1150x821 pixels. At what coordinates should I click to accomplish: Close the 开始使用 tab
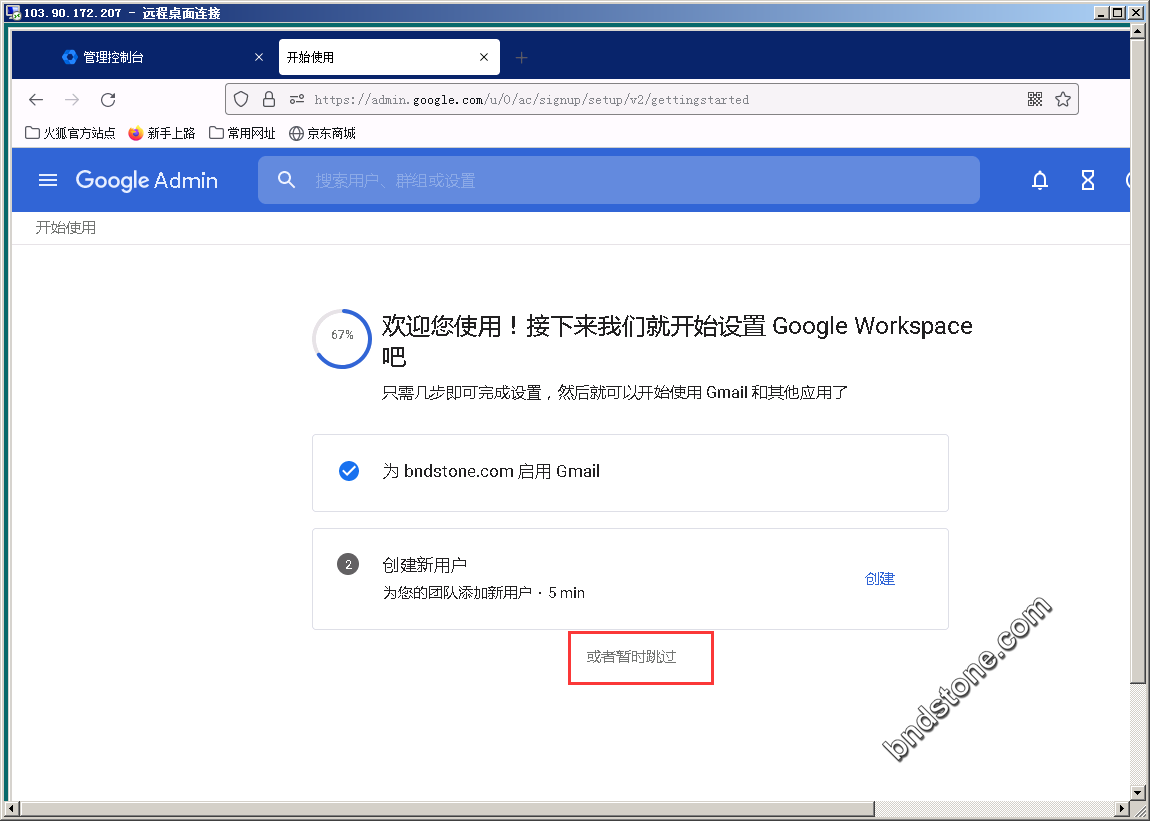pos(484,57)
